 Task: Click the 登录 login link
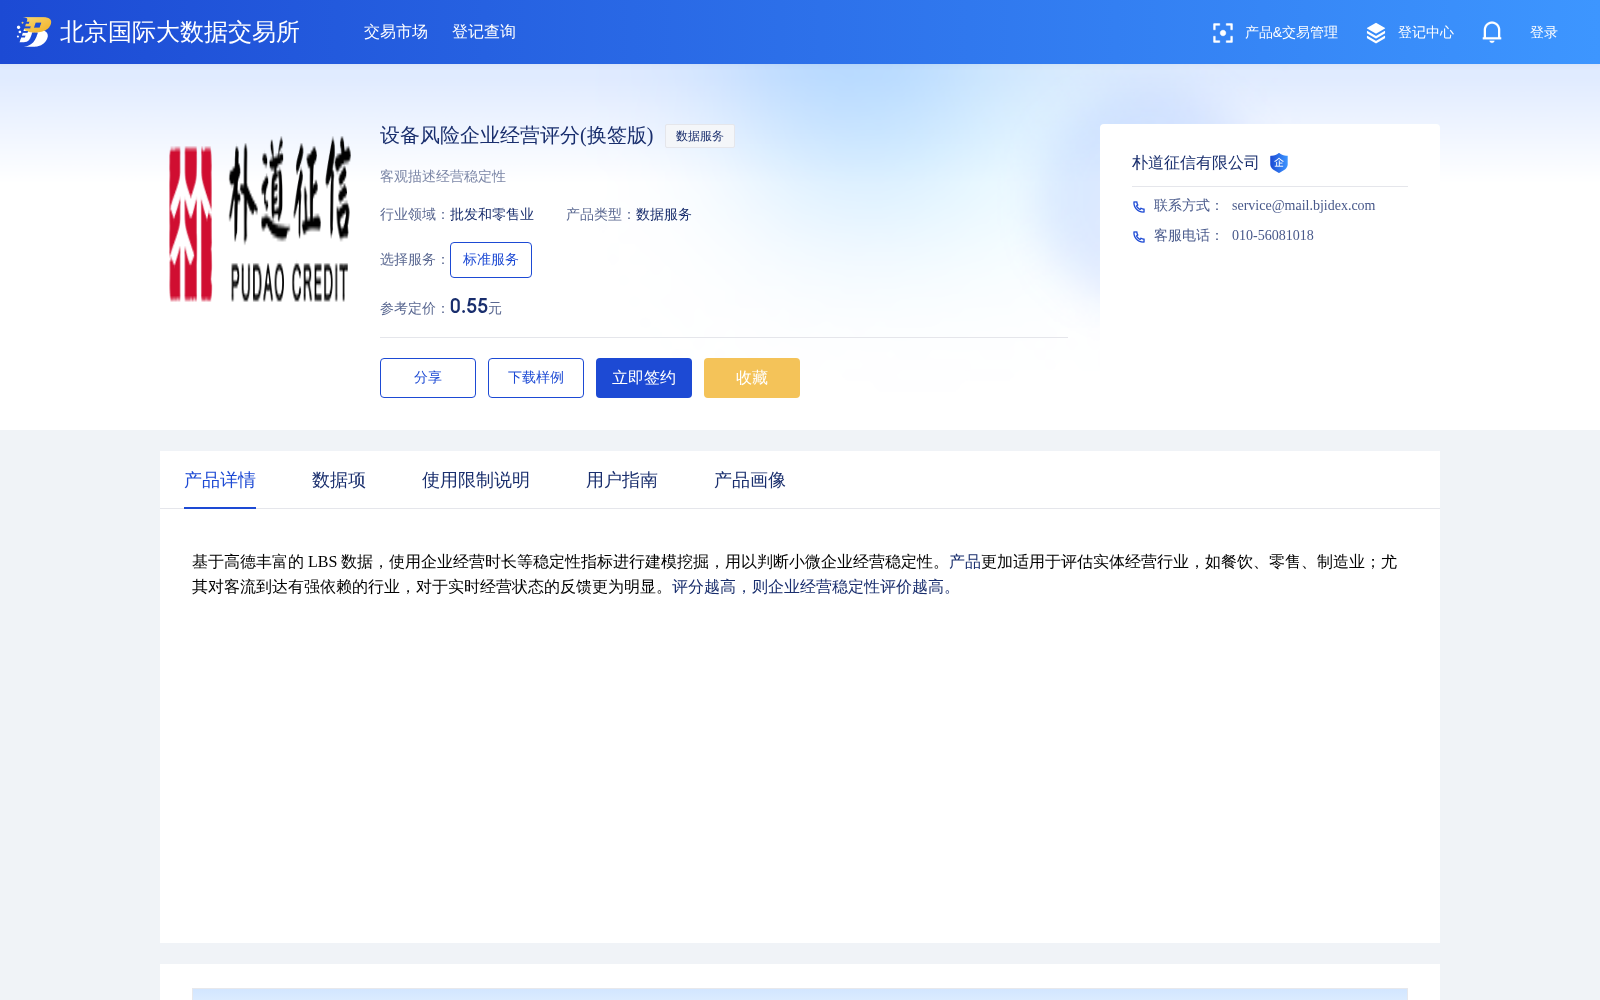tap(1544, 33)
